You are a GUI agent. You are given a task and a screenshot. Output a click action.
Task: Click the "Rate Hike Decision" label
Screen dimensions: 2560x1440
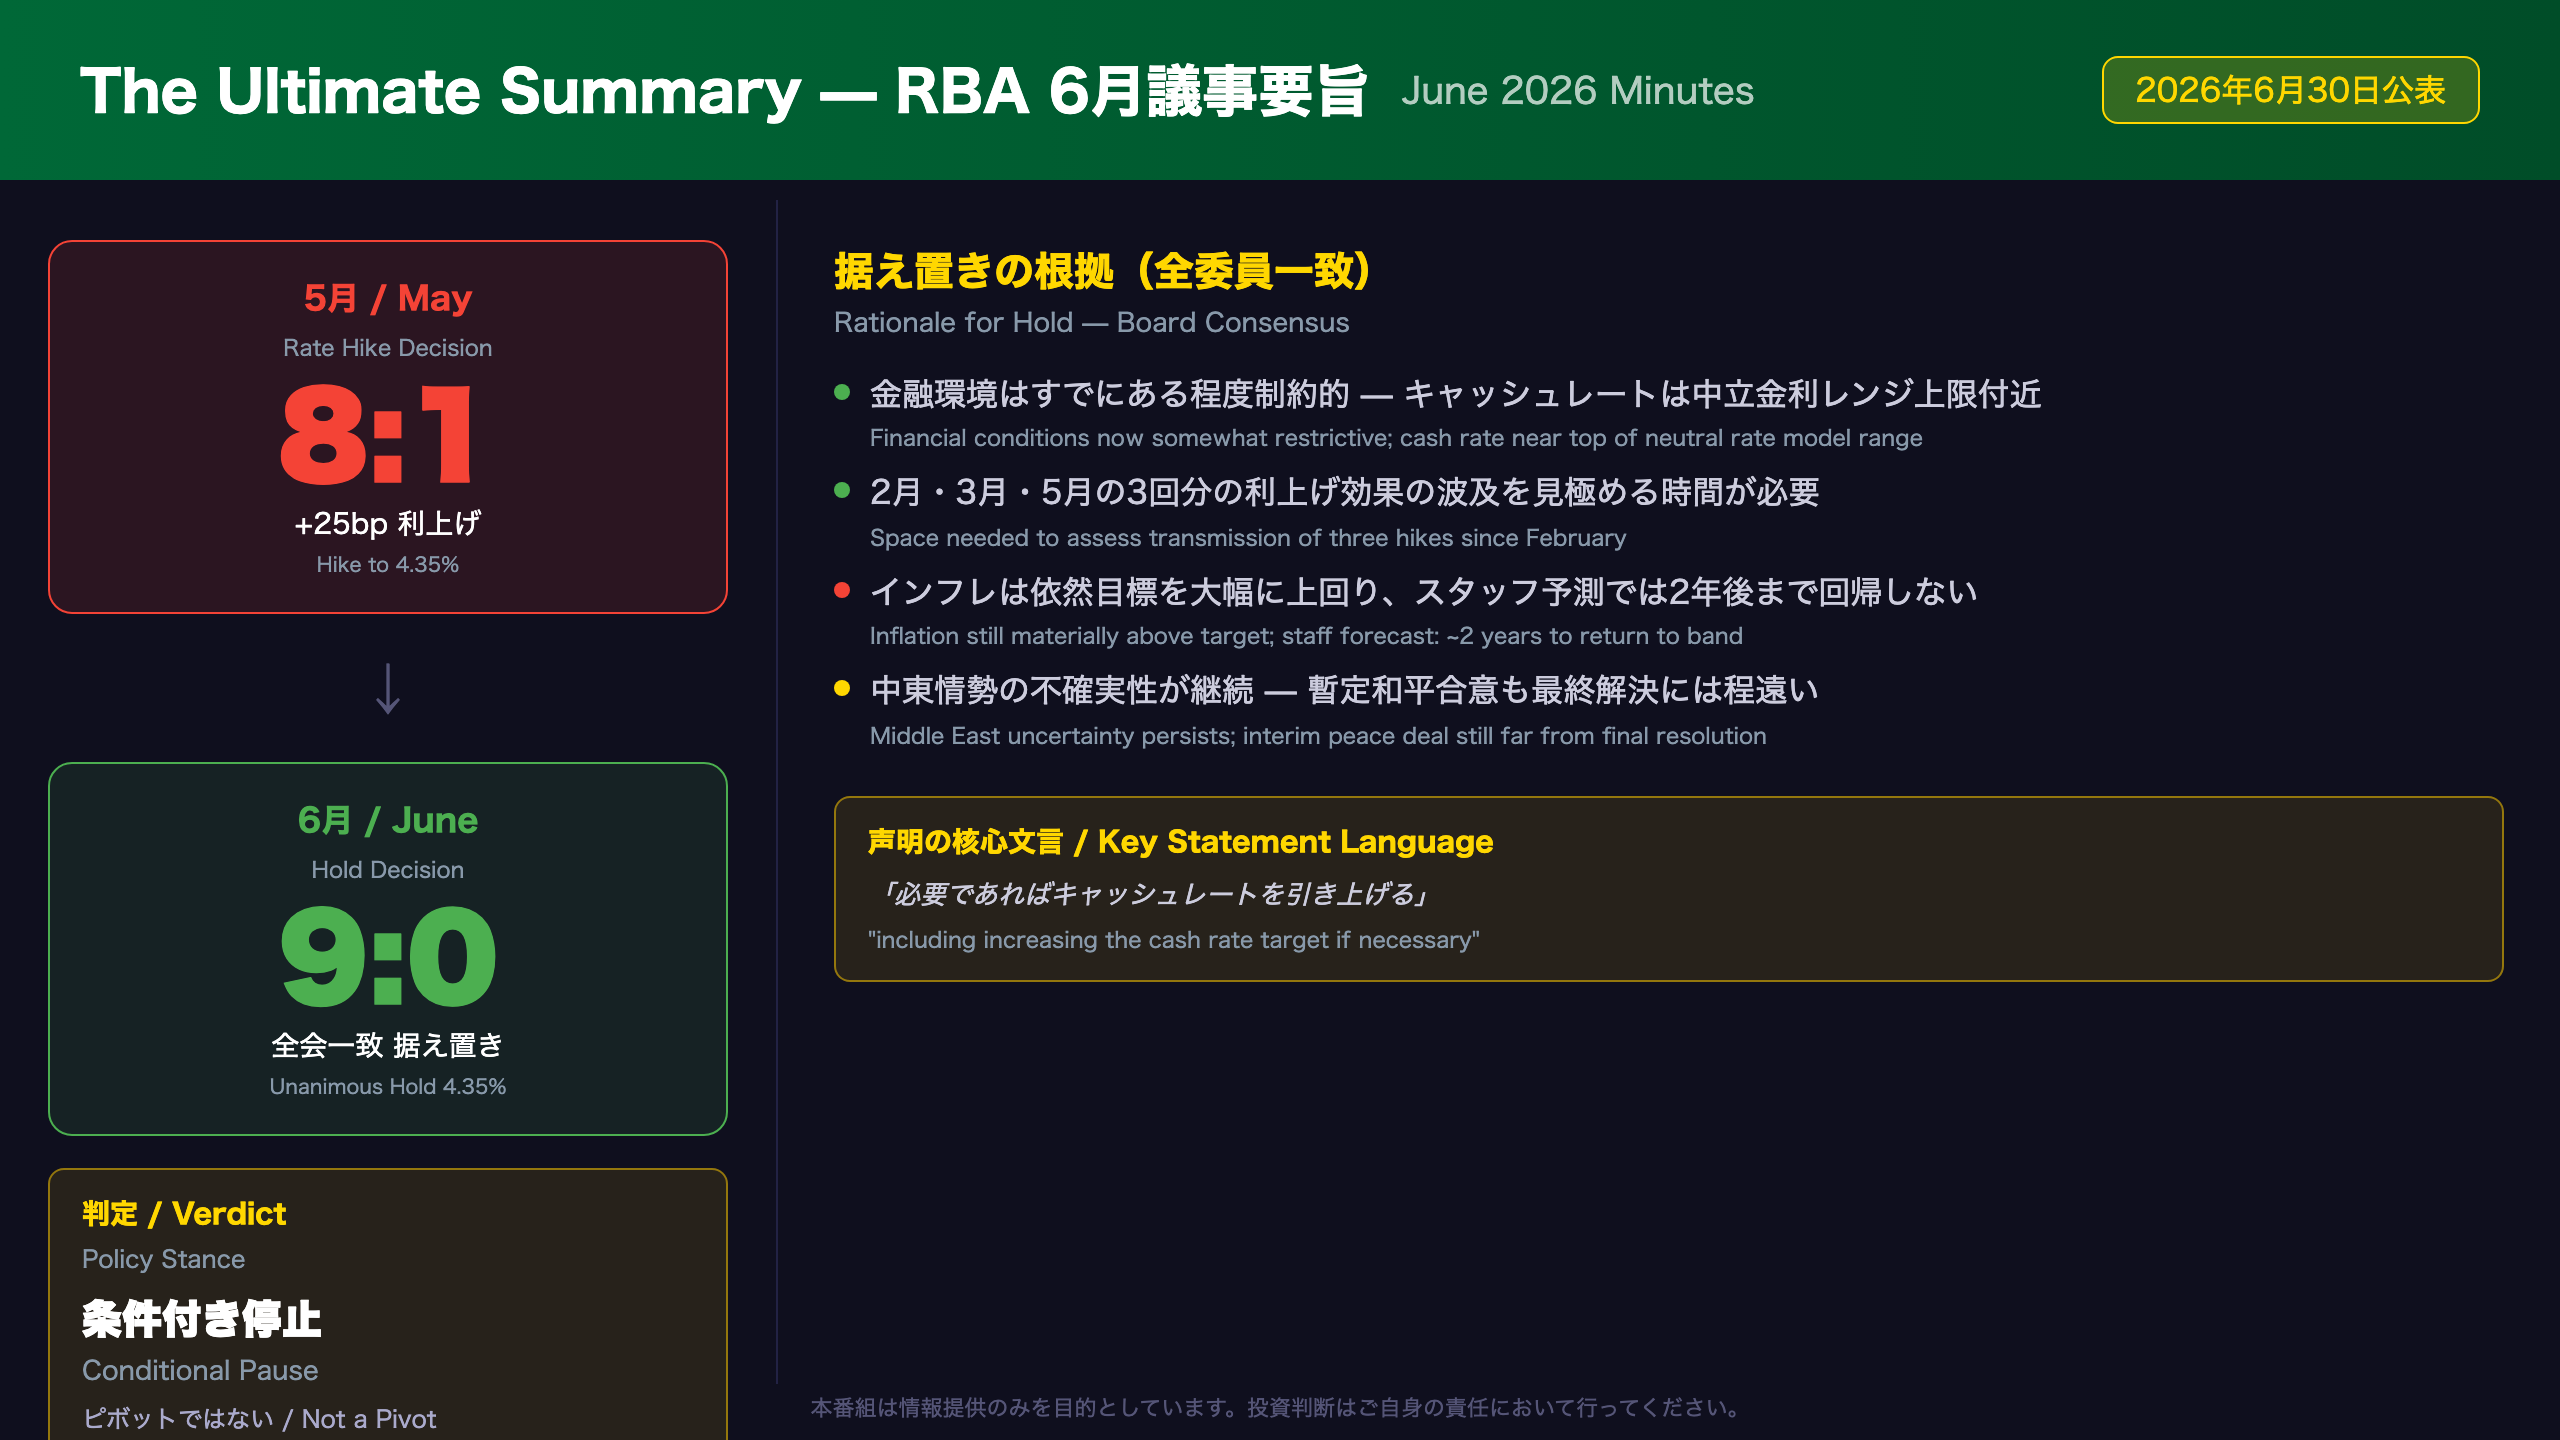click(x=388, y=348)
